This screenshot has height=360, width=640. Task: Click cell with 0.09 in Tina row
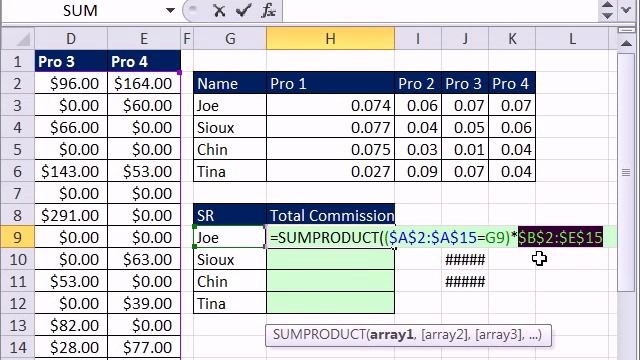(418, 171)
